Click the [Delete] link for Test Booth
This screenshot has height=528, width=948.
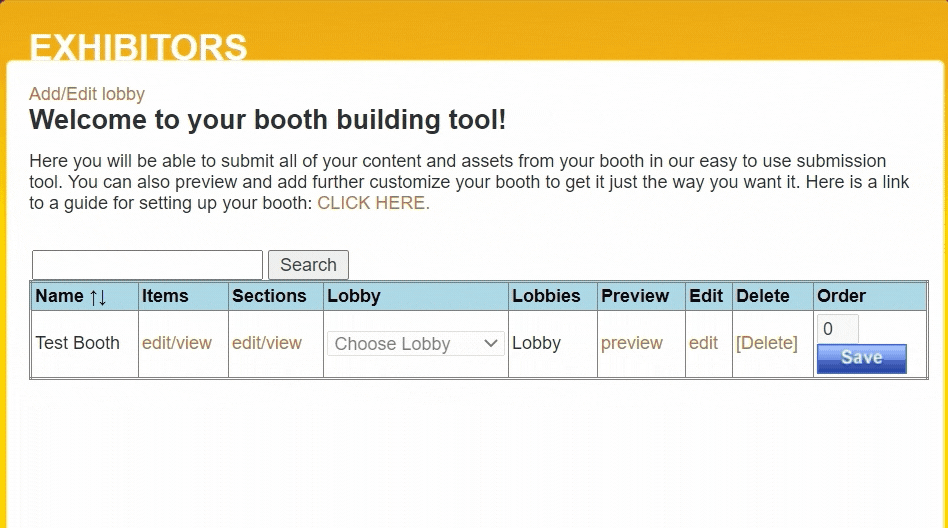[x=767, y=343]
